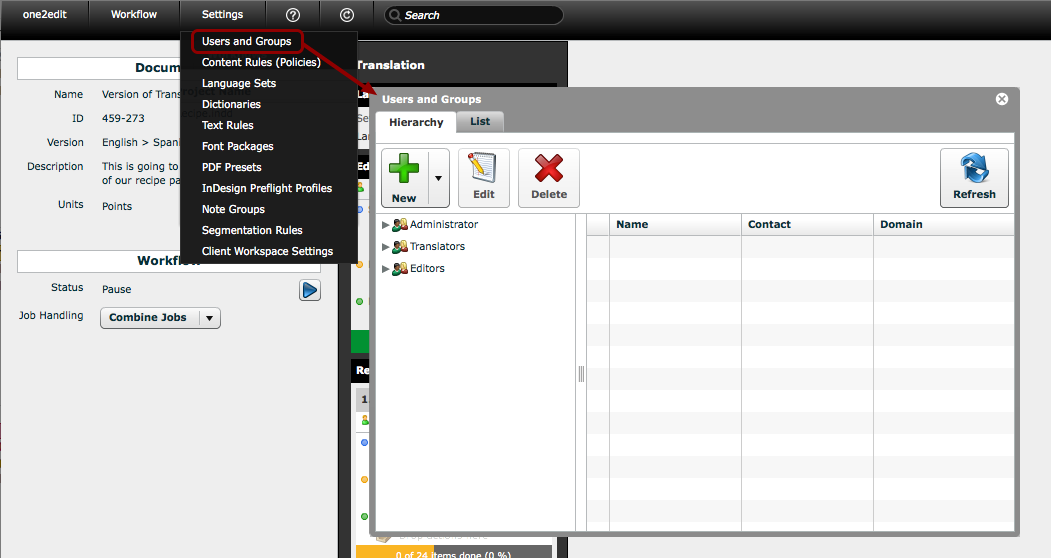Click the green plus New icon
Viewport: 1051px width, 558px height.
(x=404, y=168)
